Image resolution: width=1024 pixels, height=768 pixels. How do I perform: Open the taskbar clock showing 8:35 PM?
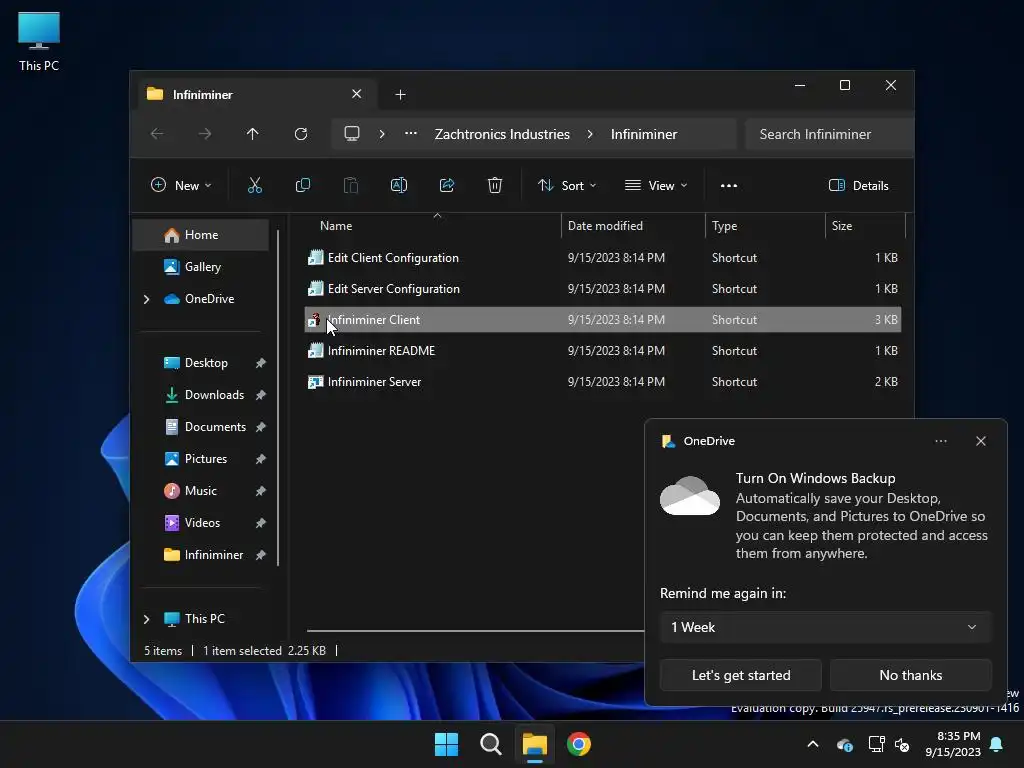point(952,744)
